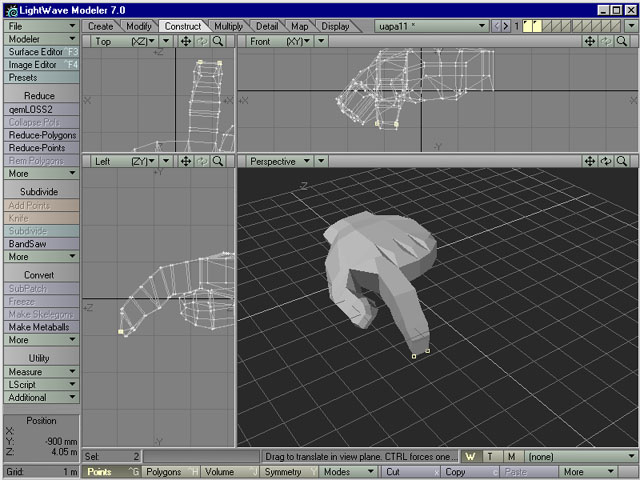Open the Detail tab
640x480 pixels.
point(267,25)
